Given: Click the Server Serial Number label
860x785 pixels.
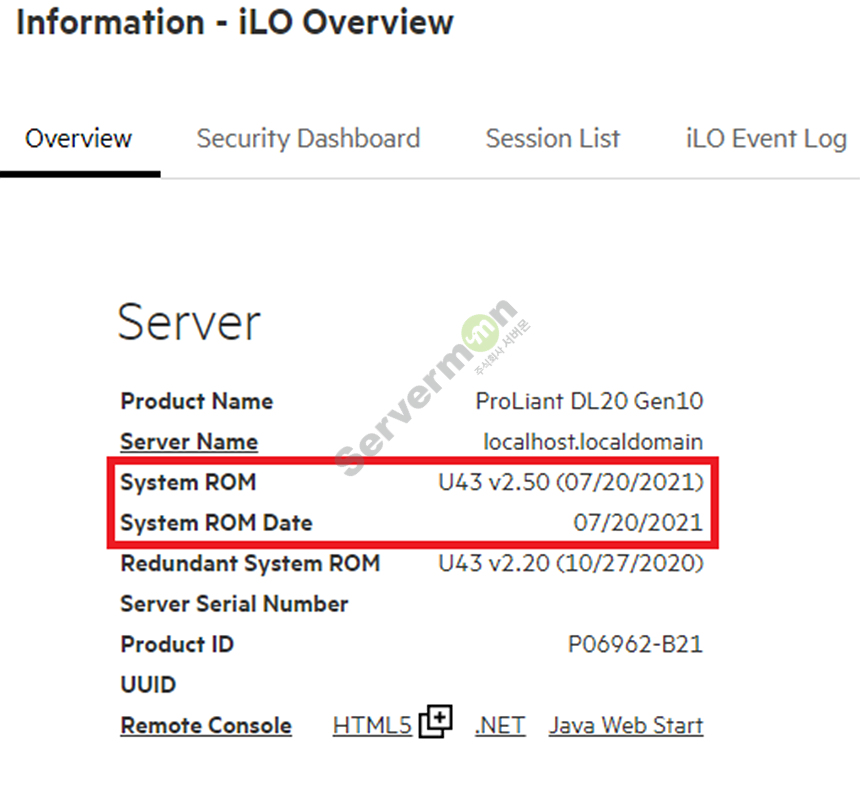Looking at the screenshot, I should (x=234, y=604).
